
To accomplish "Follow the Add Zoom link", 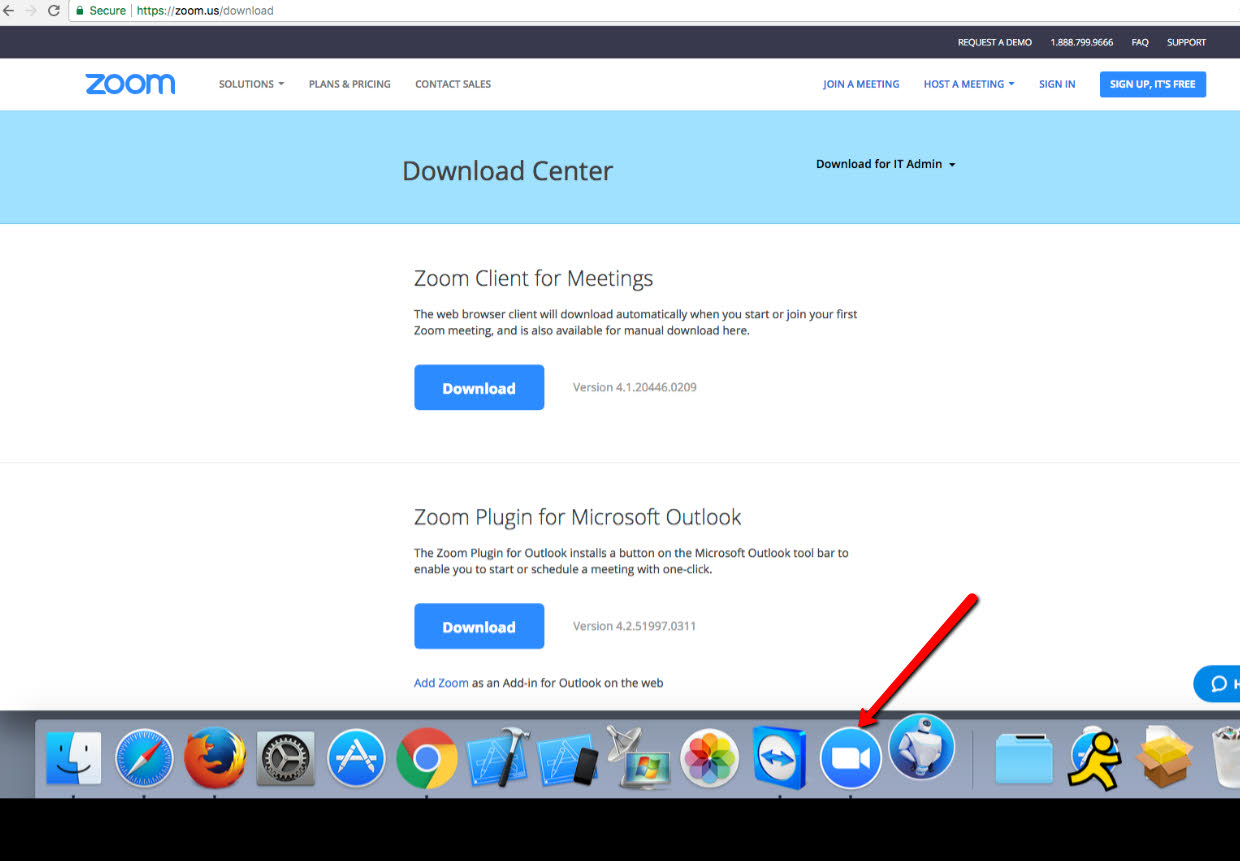I will pyautogui.click(x=441, y=683).
